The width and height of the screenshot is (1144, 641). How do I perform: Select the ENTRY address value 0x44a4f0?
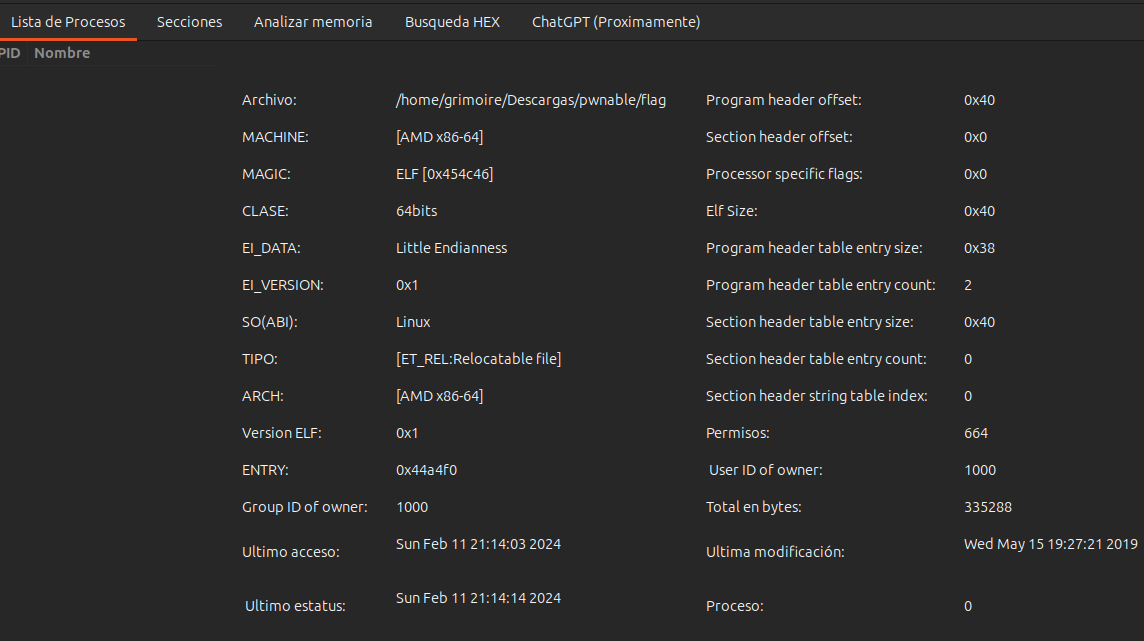tap(433, 470)
